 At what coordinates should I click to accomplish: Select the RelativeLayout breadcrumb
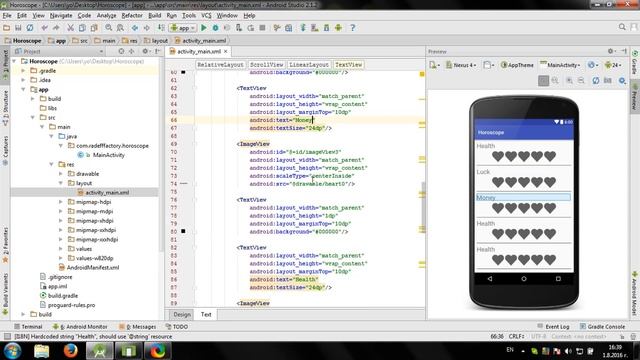click(220, 65)
